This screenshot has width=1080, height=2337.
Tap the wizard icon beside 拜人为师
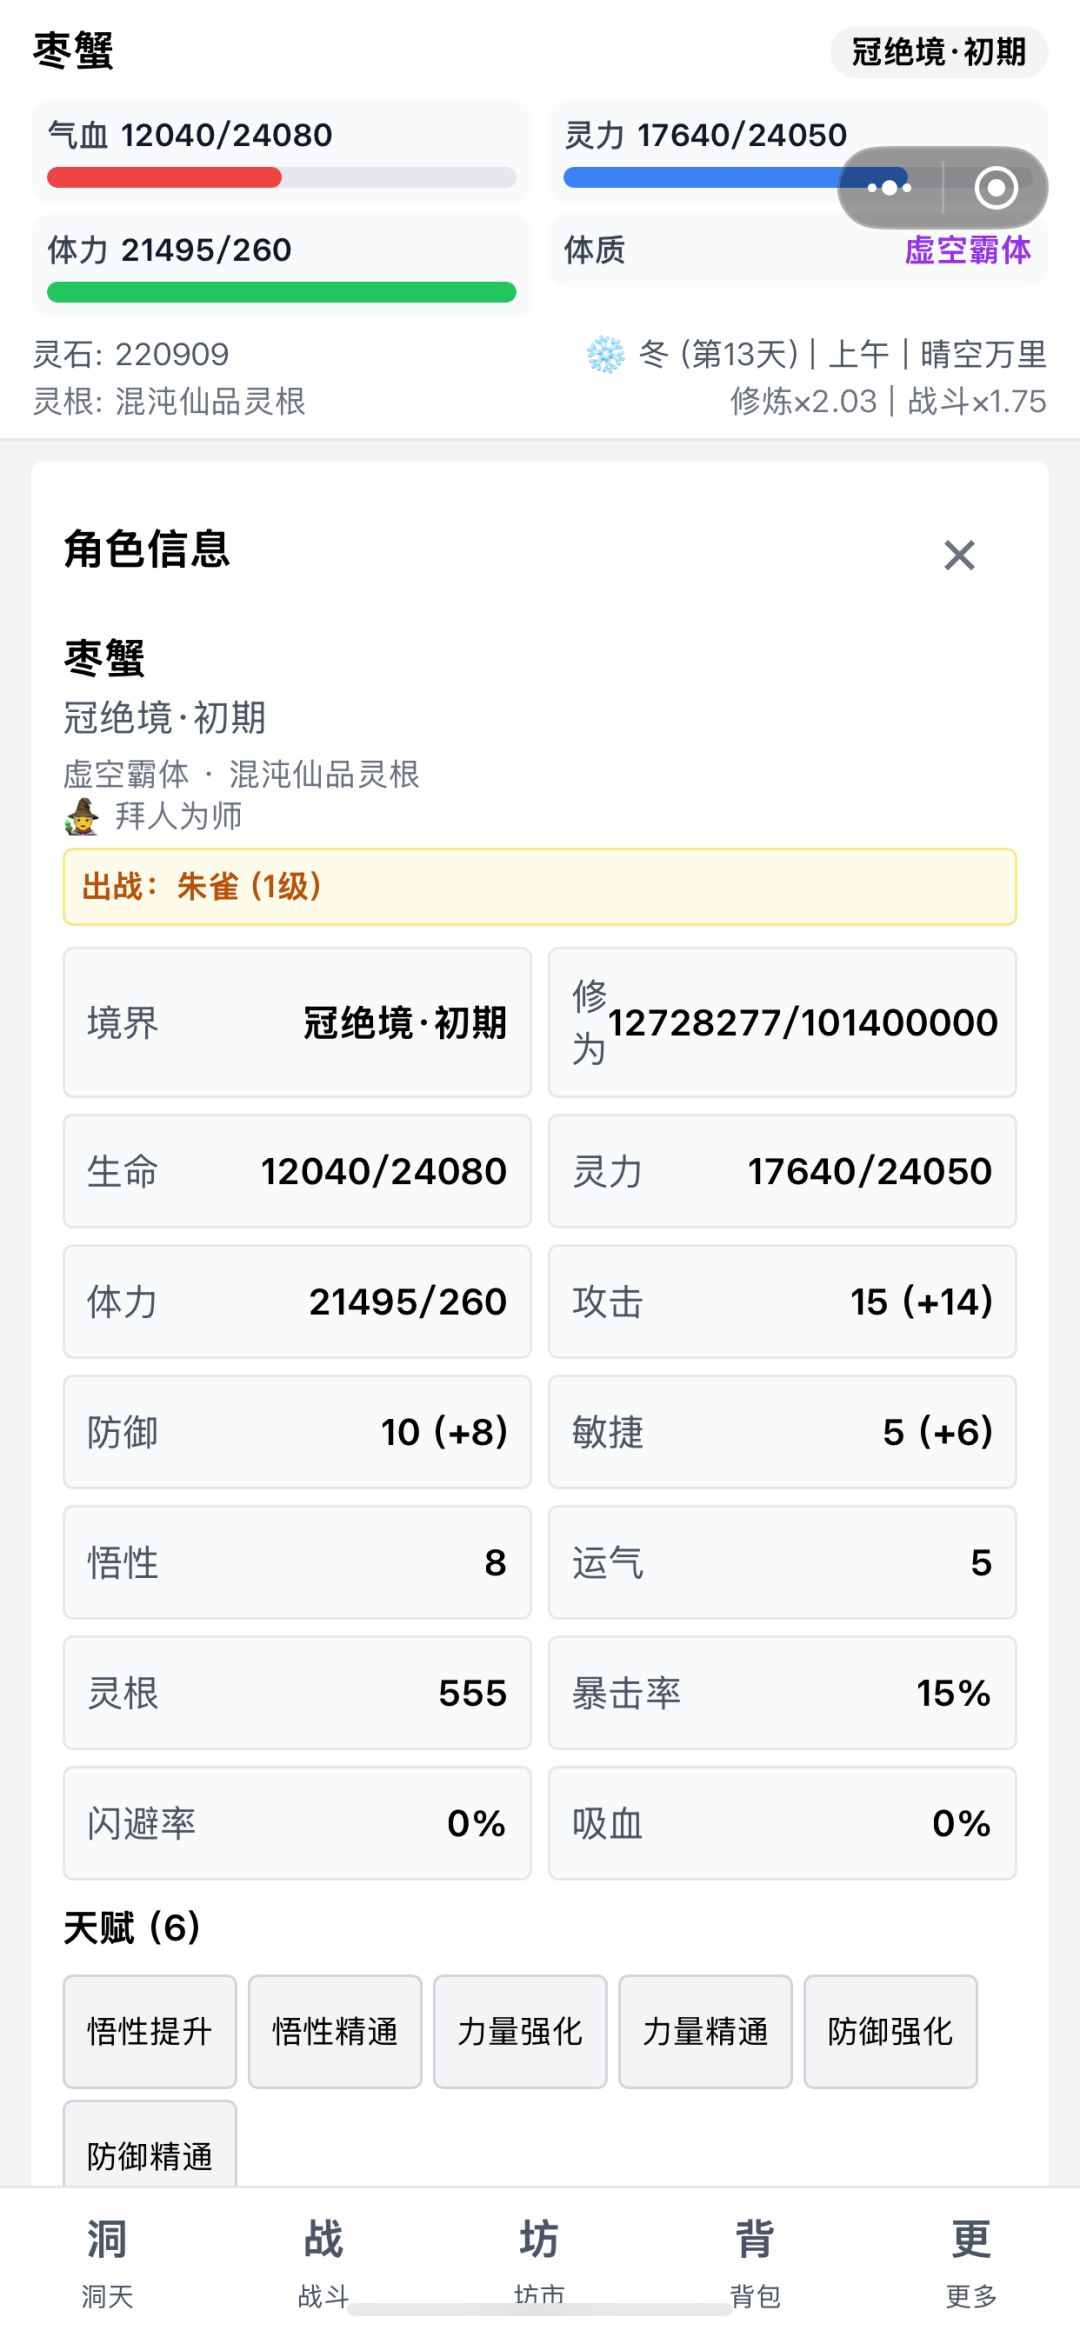82,816
